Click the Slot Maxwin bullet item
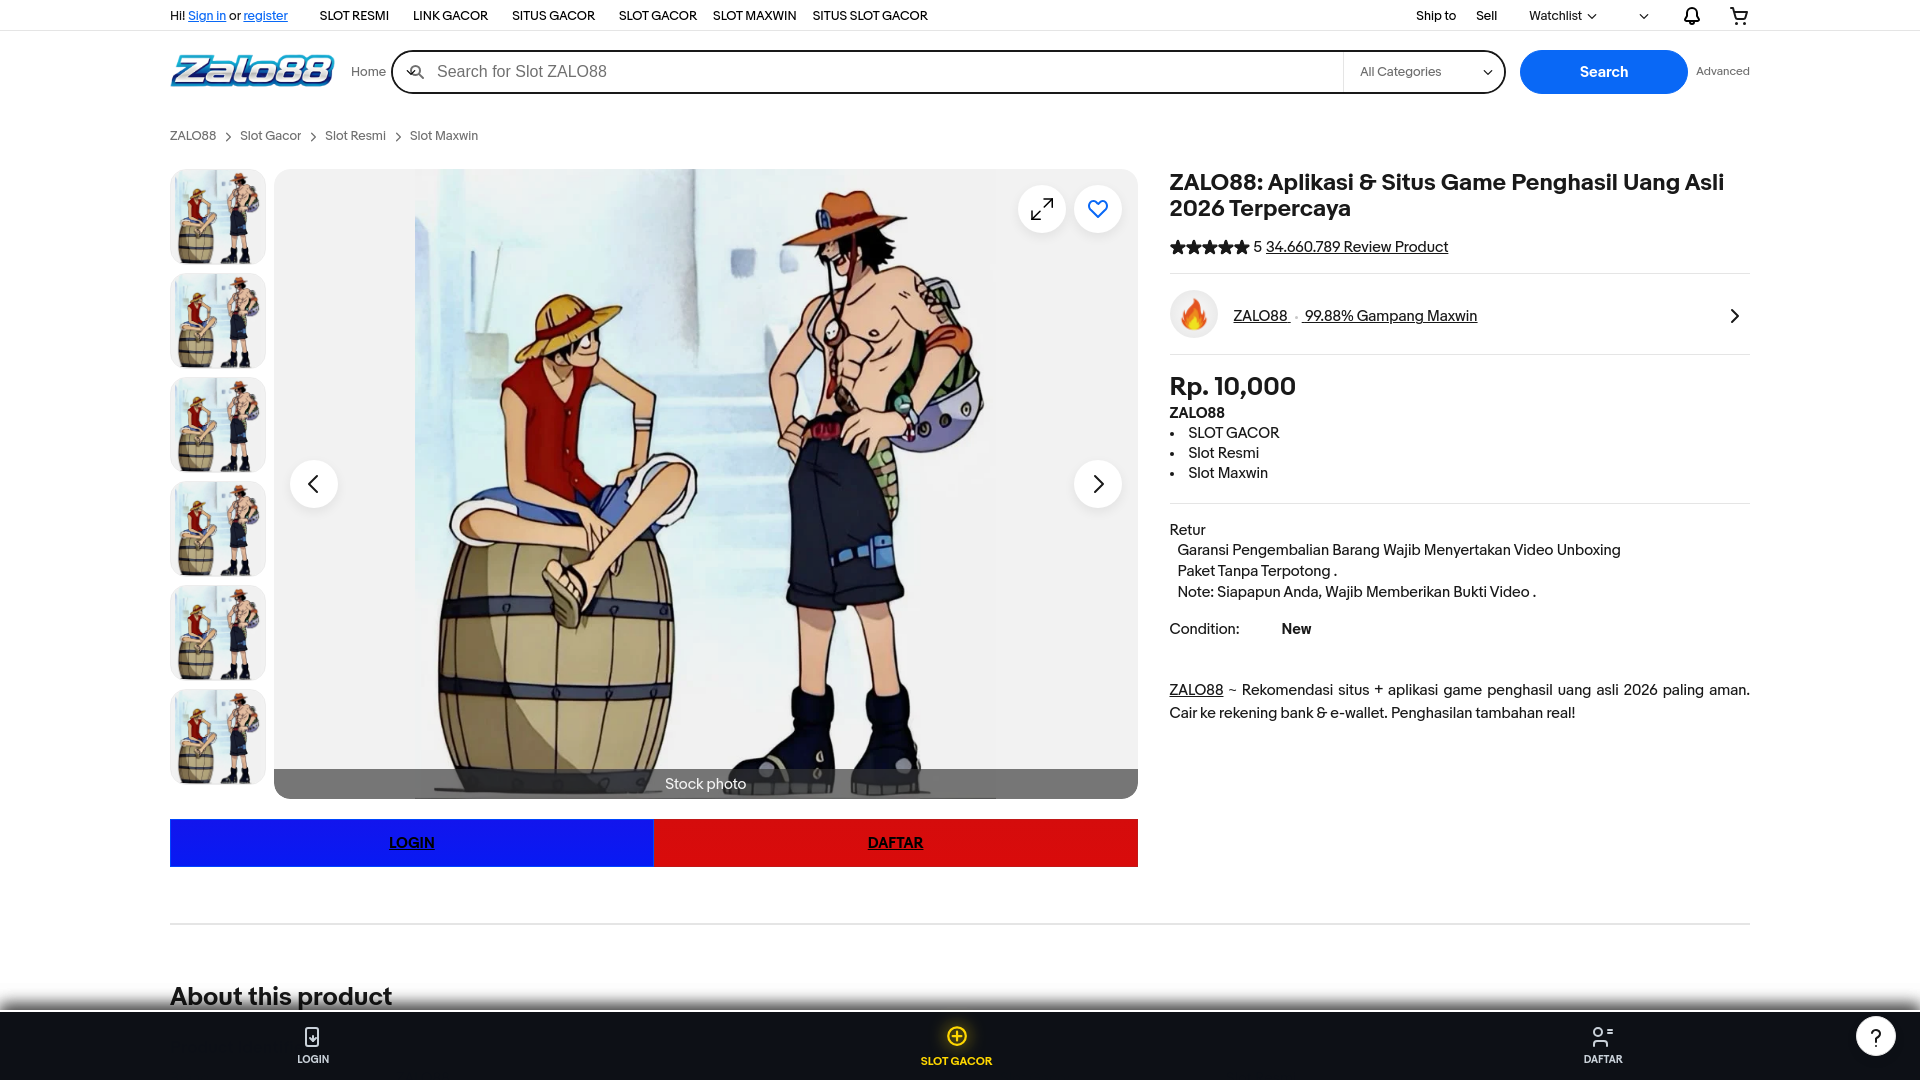This screenshot has height=1080, width=1920. 1227,473
